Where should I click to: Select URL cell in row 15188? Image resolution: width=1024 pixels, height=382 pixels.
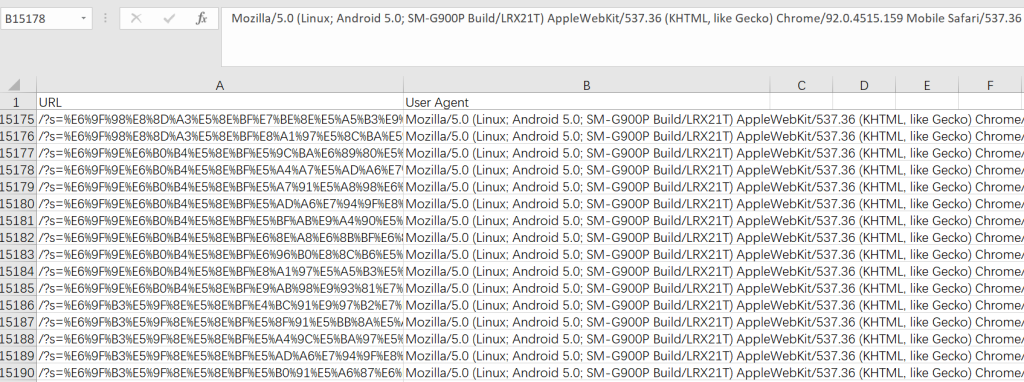(x=220, y=340)
